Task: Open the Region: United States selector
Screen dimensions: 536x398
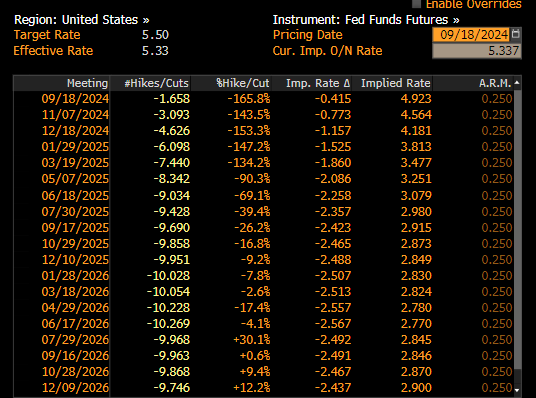Action: coord(82,19)
